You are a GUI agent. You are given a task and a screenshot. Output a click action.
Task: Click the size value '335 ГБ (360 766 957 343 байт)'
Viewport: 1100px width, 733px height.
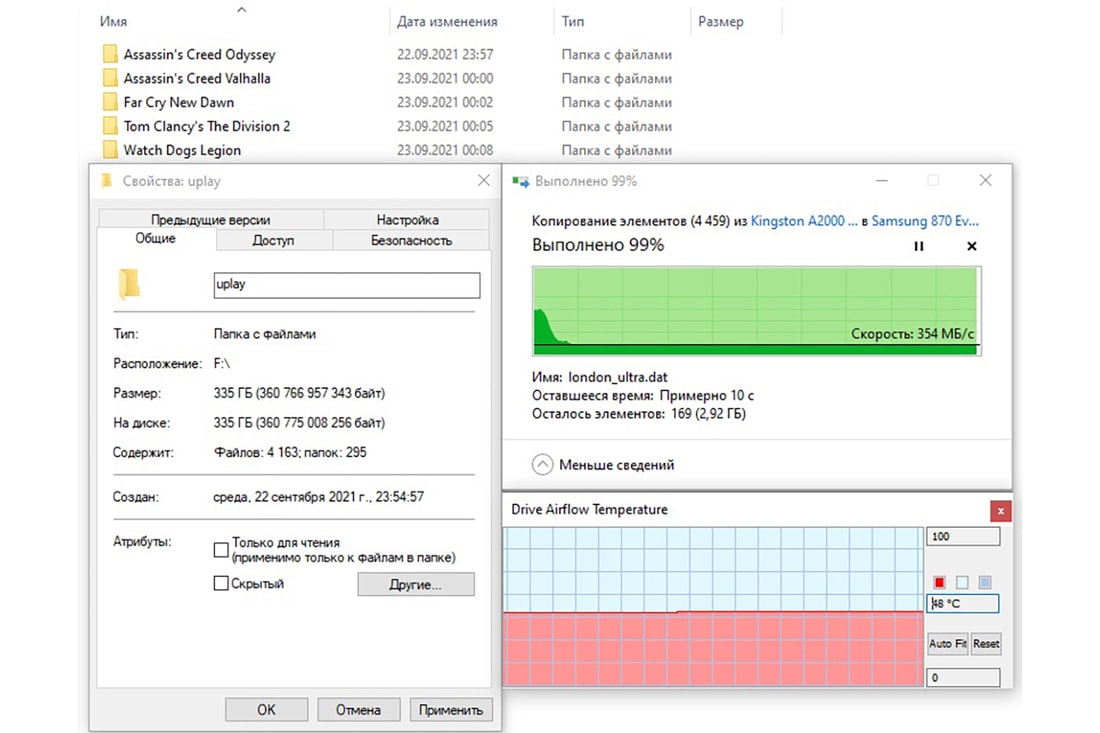(x=299, y=393)
